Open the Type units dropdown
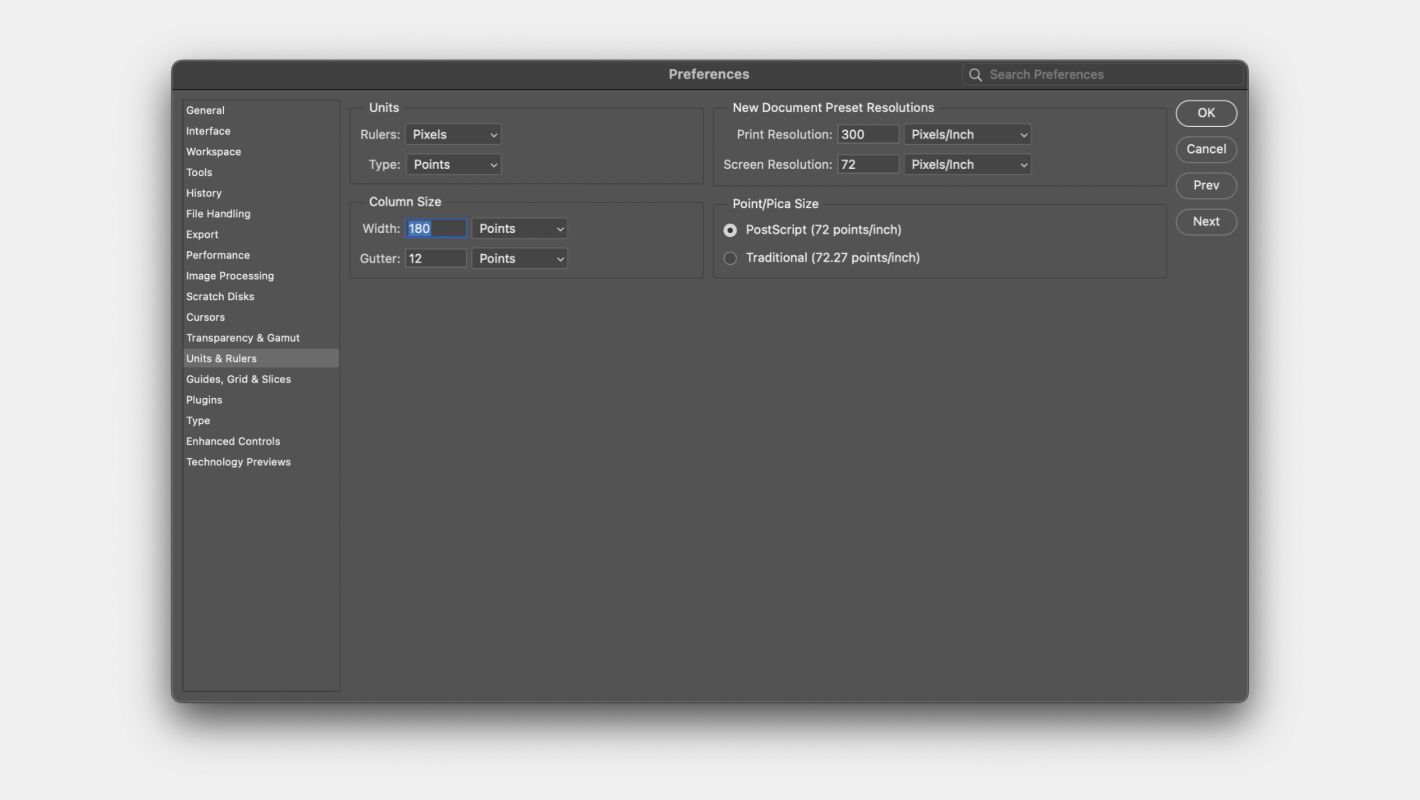The width and height of the screenshot is (1420, 800). [453, 165]
